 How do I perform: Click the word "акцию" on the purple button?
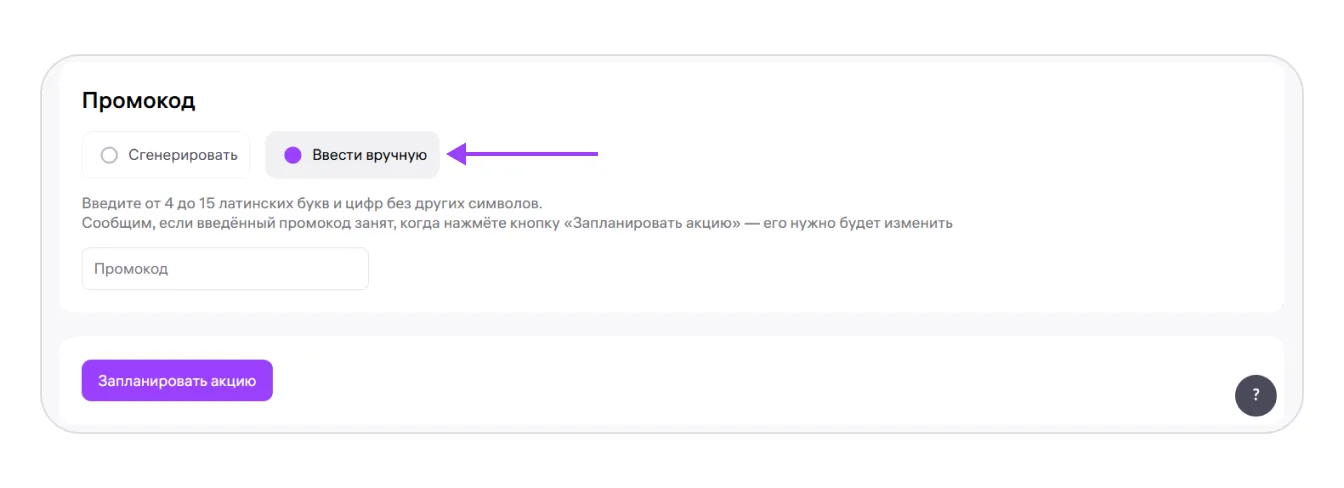point(233,381)
